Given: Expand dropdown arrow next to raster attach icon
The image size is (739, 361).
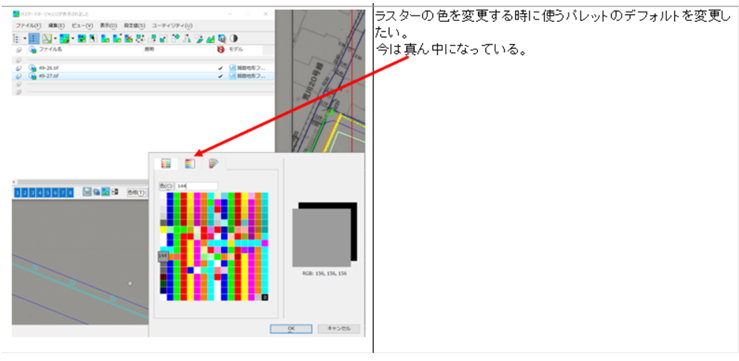Looking at the screenshot, I should click(73, 38).
